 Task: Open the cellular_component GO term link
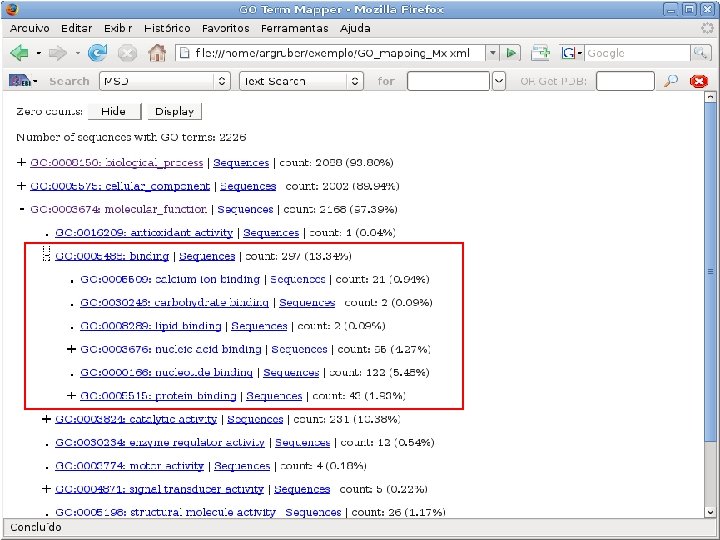point(120,186)
